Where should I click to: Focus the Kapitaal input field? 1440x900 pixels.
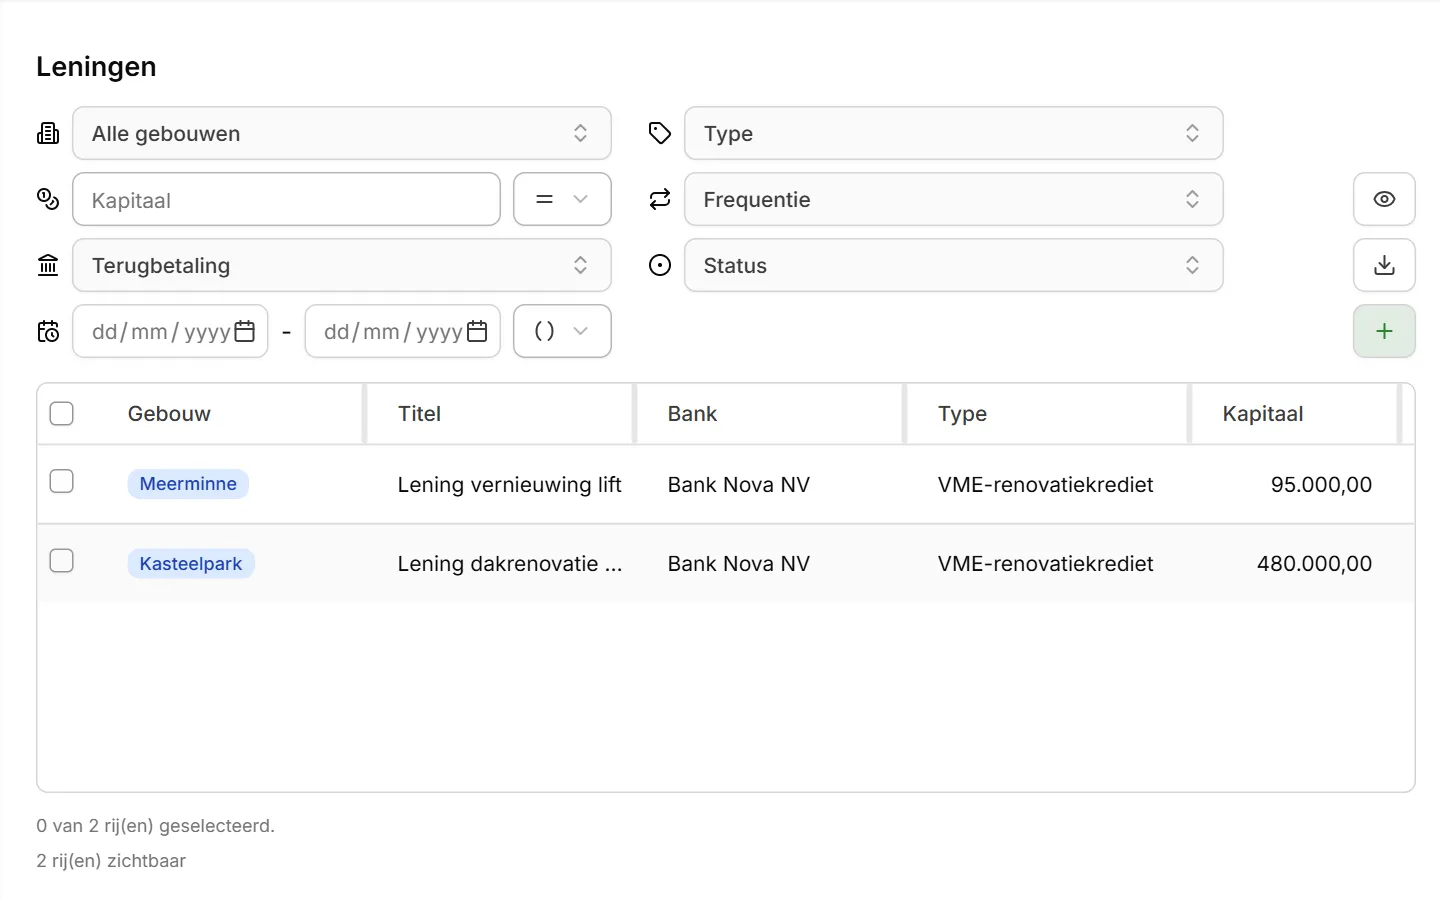(x=287, y=199)
